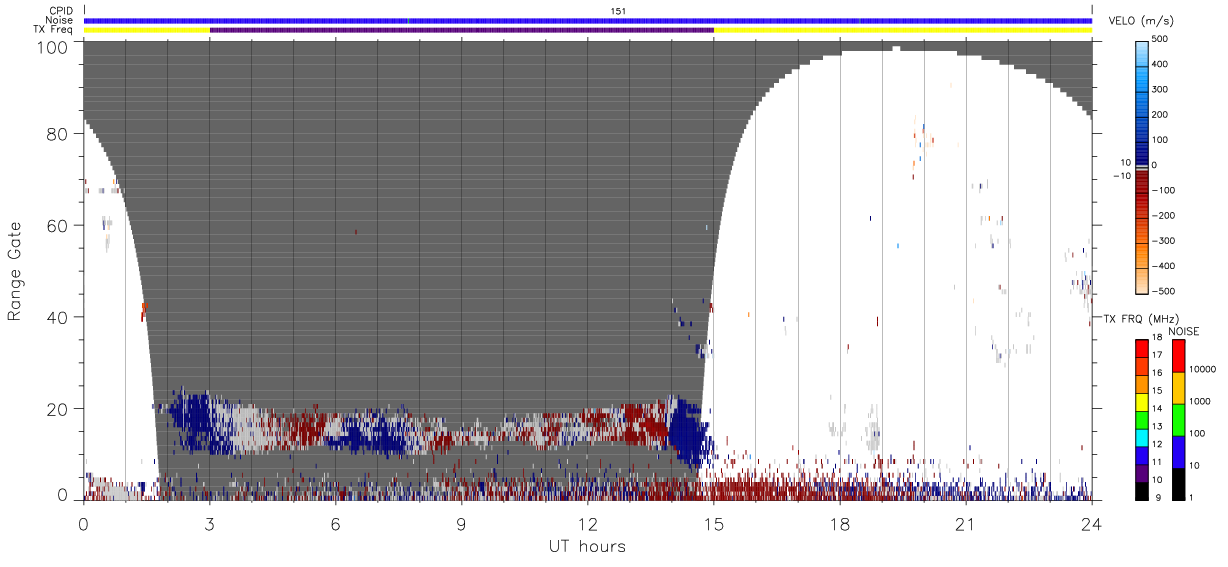Click the purple 10-11 MHz swatch in TX FRQ legend
1228x567 pixels.
click(1142, 472)
